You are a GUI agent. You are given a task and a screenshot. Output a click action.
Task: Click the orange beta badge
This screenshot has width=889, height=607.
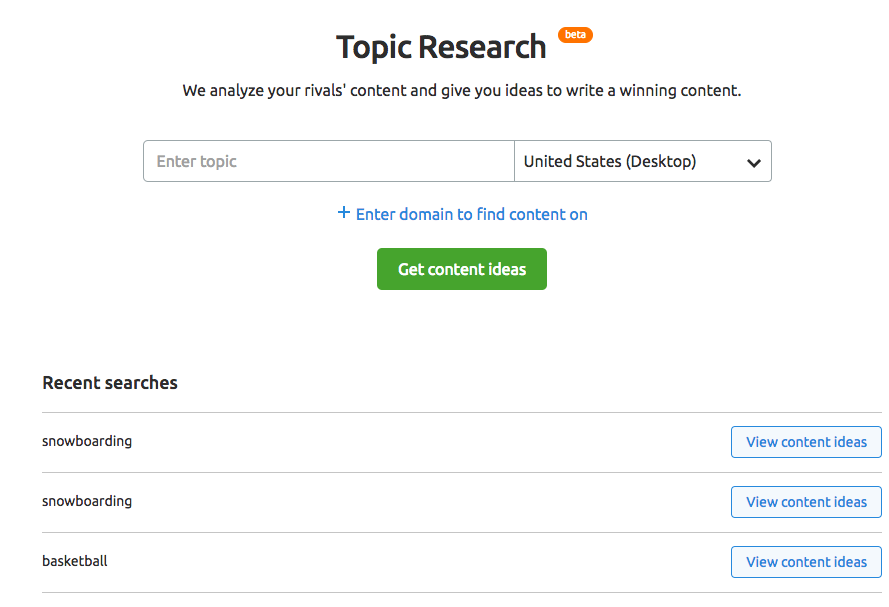click(575, 35)
